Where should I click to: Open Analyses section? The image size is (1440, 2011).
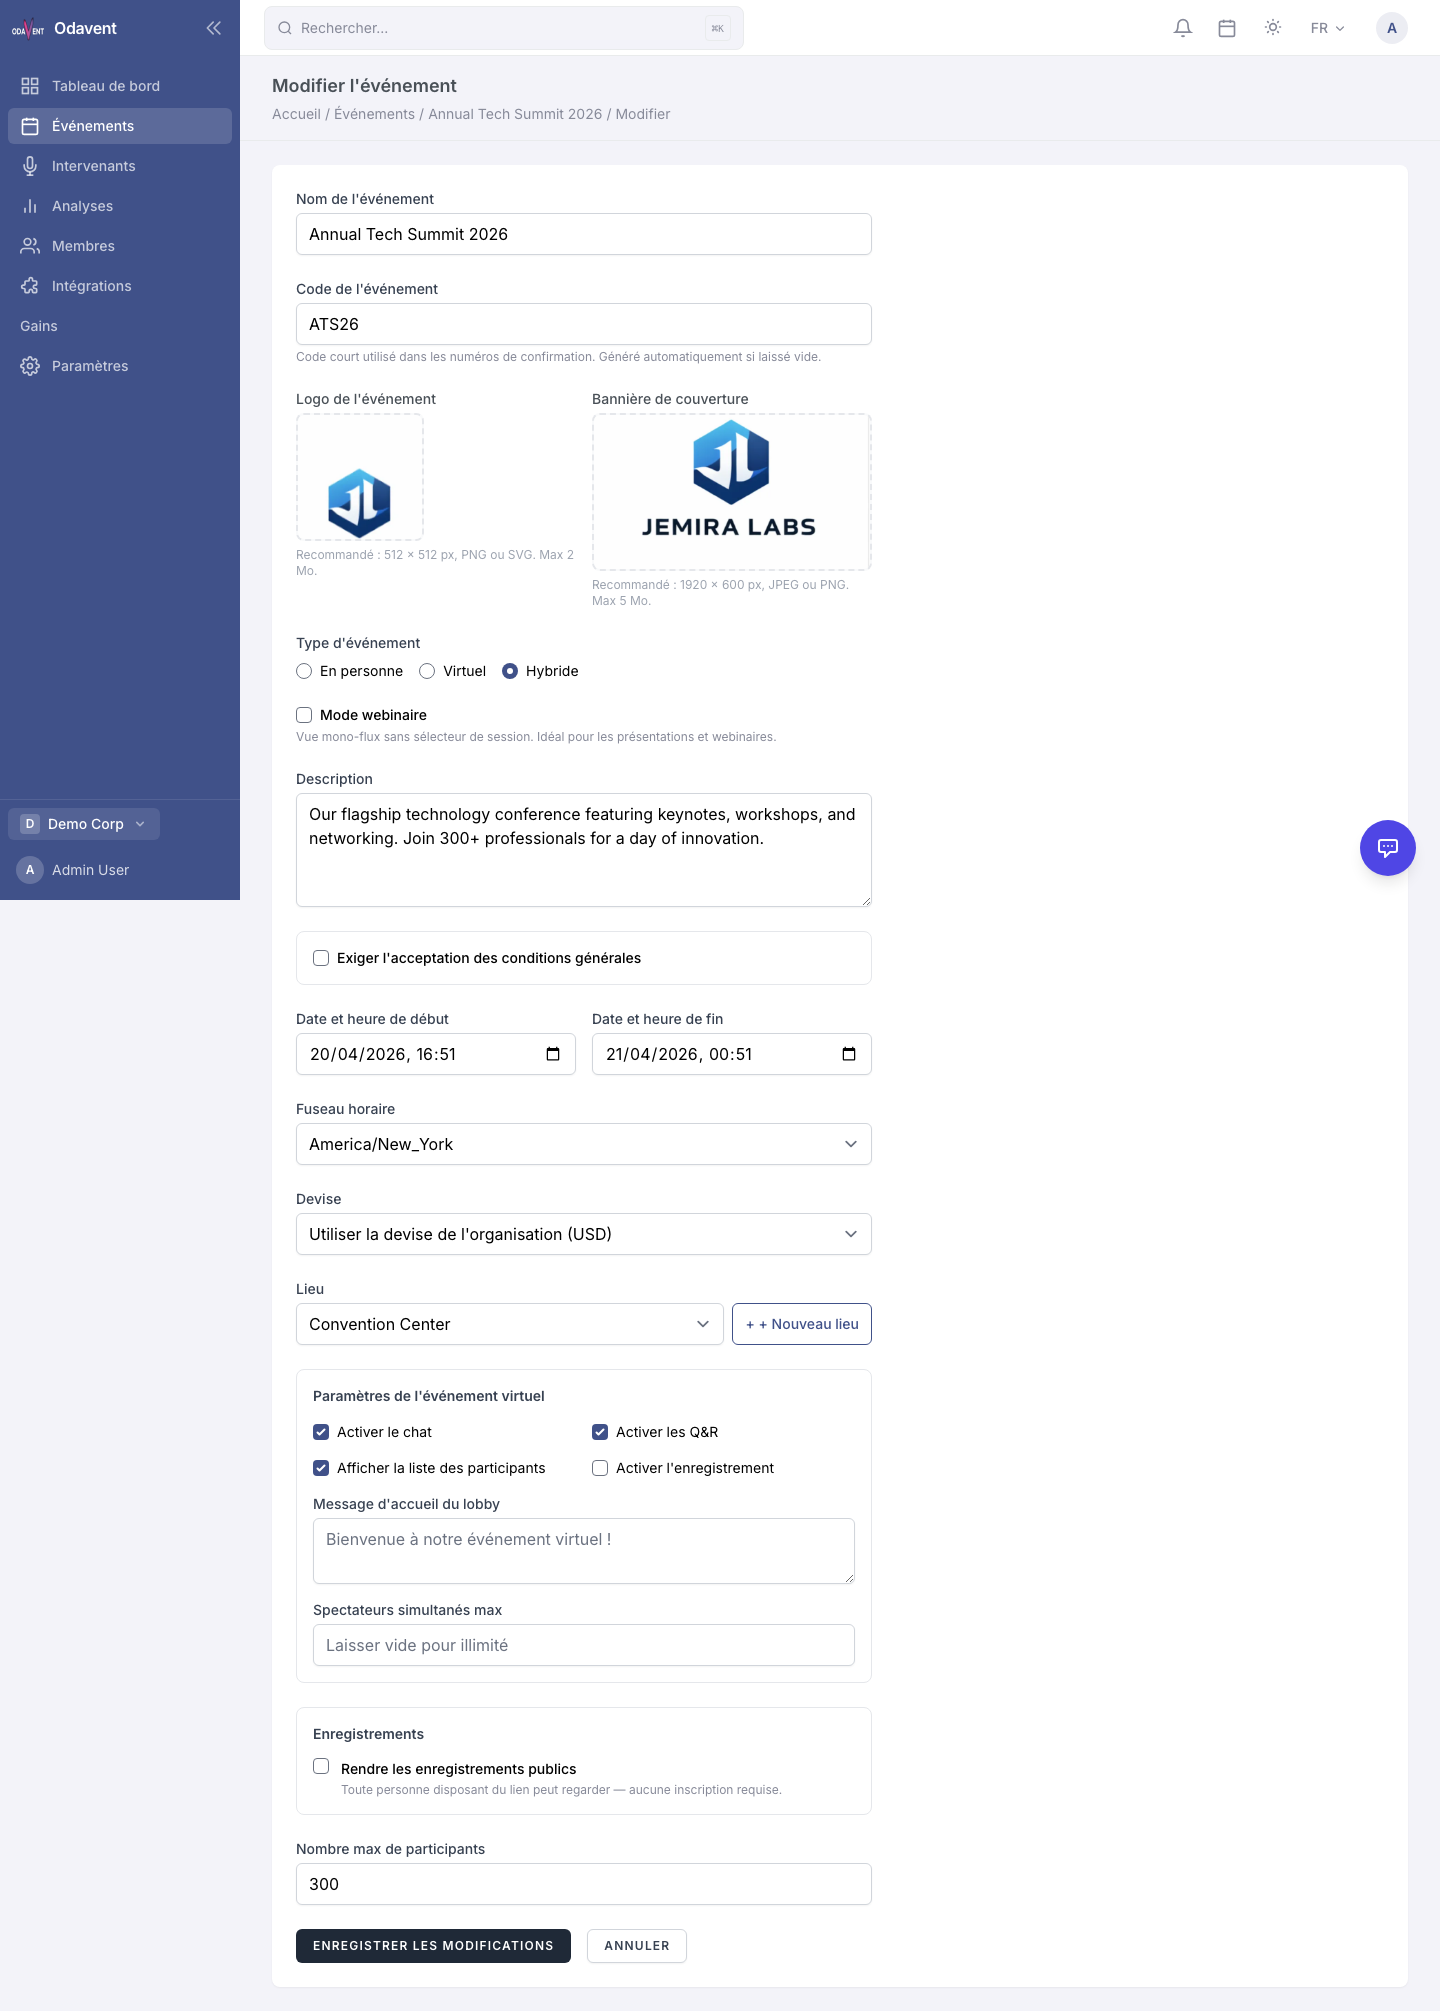point(120,206)
